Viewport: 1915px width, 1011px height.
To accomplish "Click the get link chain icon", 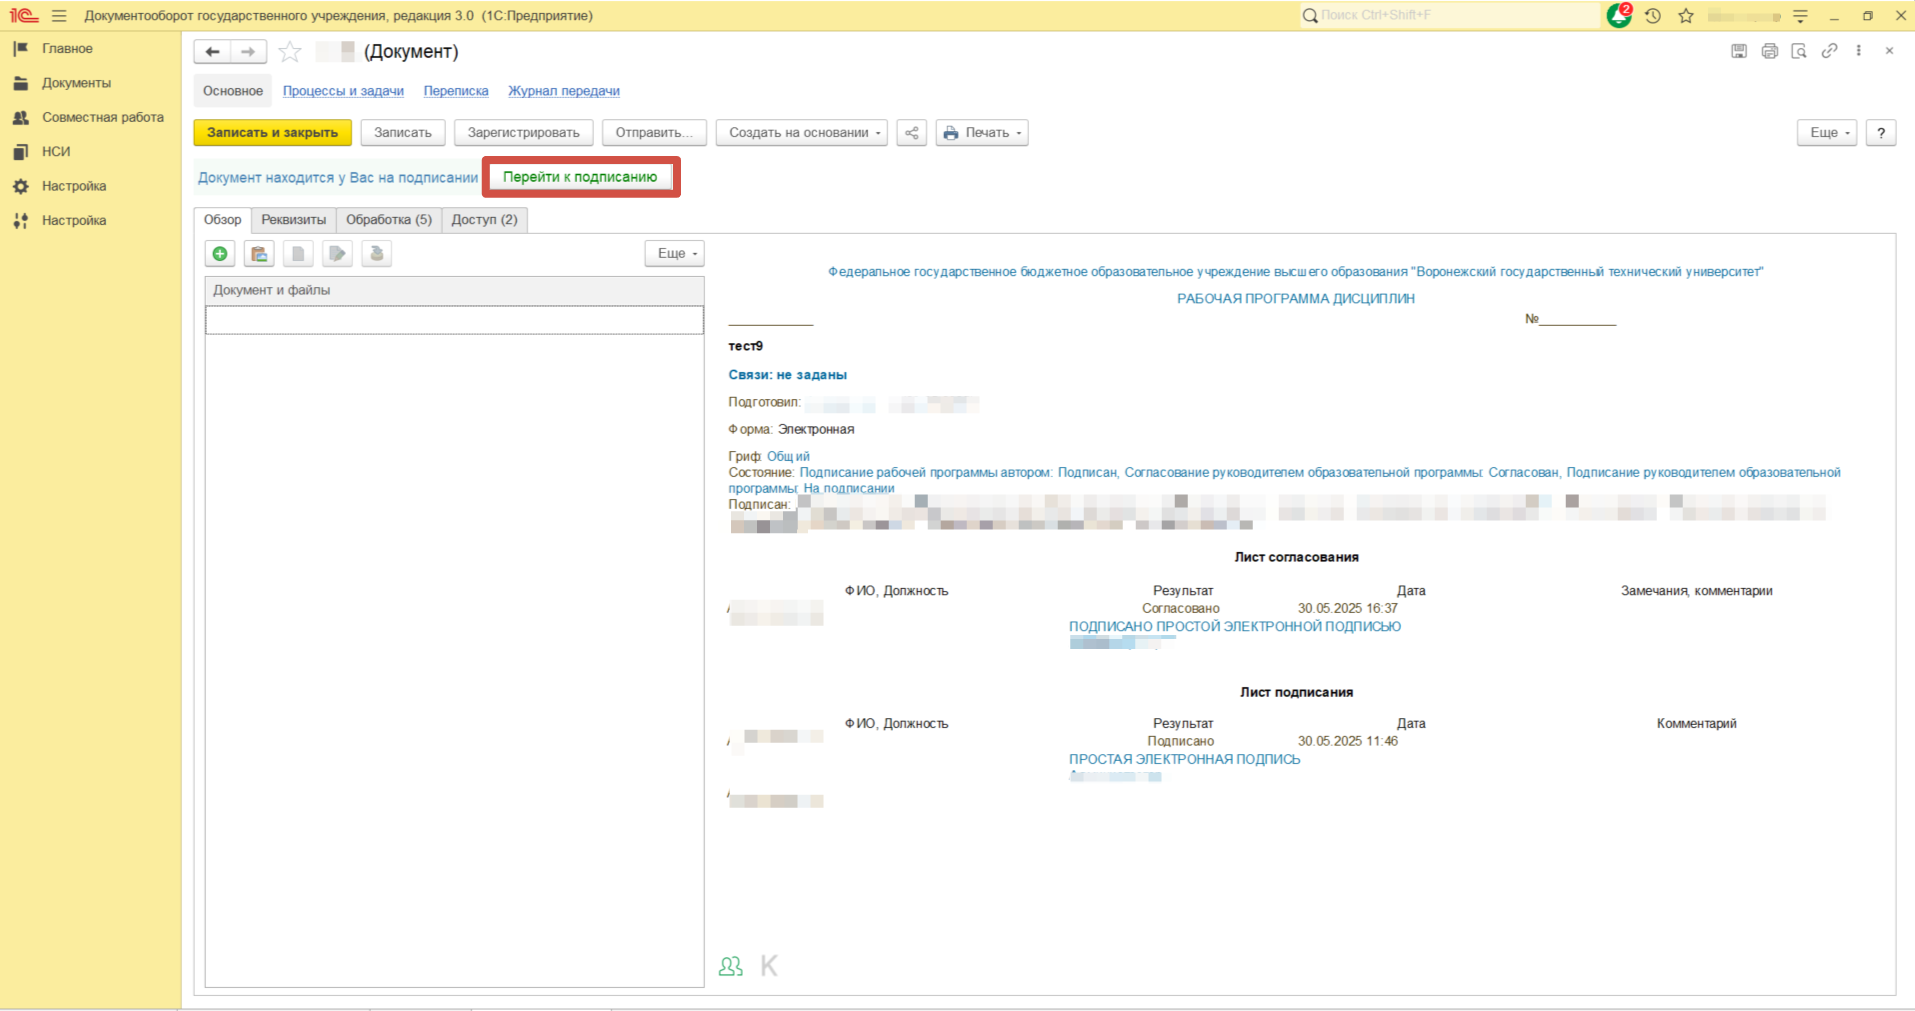I will pos(1829,51).
